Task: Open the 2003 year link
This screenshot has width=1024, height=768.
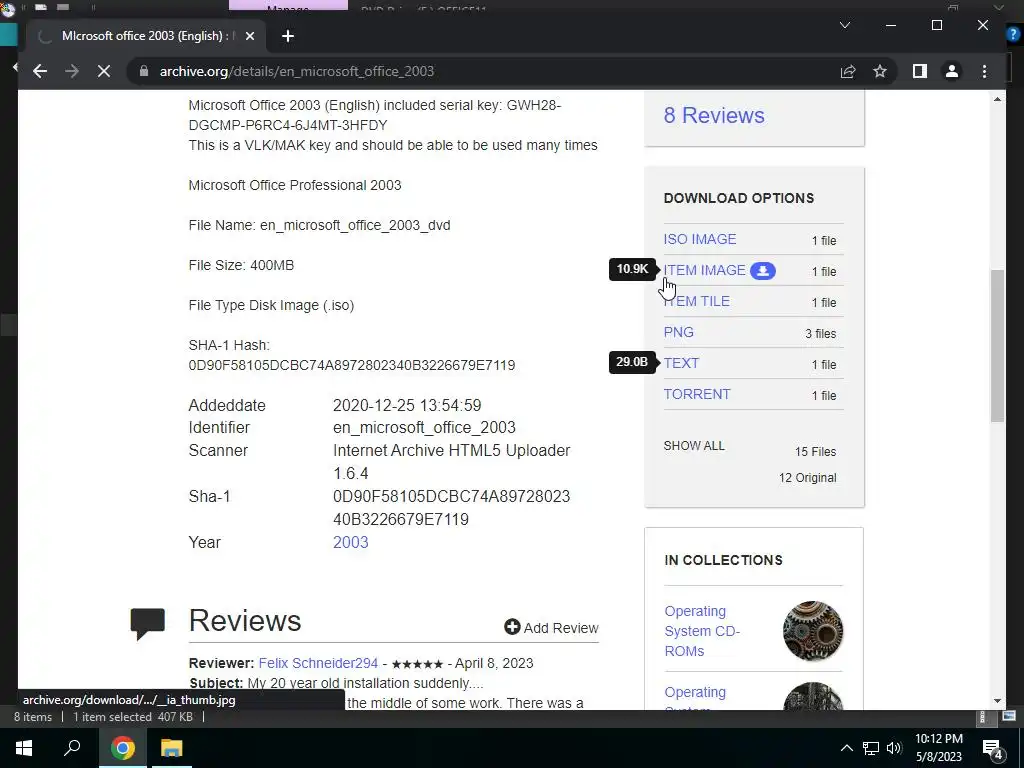Action: [351, 542]
